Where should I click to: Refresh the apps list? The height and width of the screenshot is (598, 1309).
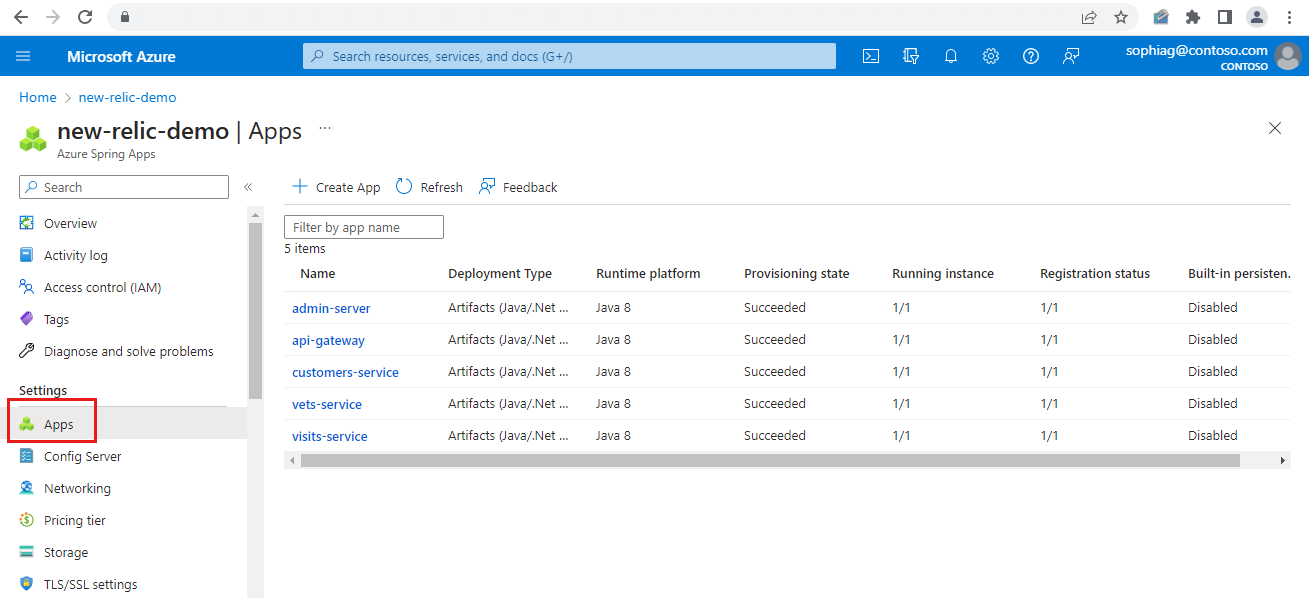[x=429, y=187]
